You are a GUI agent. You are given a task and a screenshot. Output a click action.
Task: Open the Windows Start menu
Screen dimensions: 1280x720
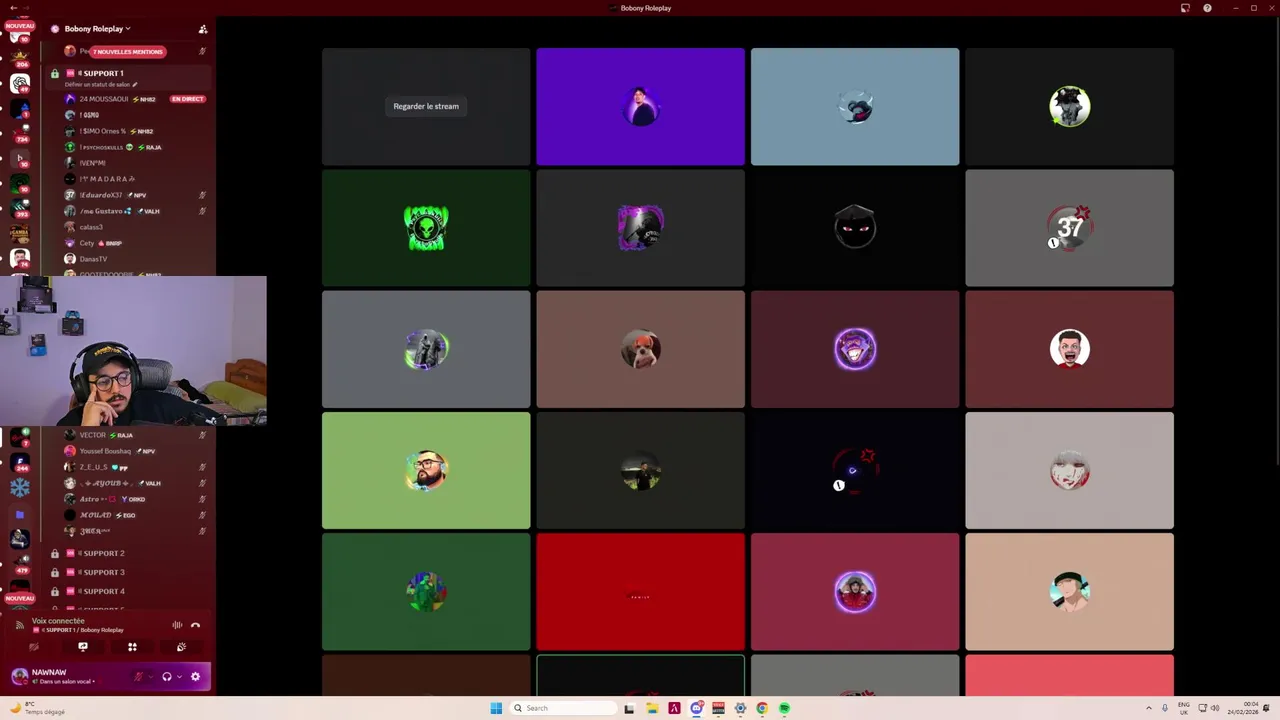pyautogui.click(x=496, y=708)
